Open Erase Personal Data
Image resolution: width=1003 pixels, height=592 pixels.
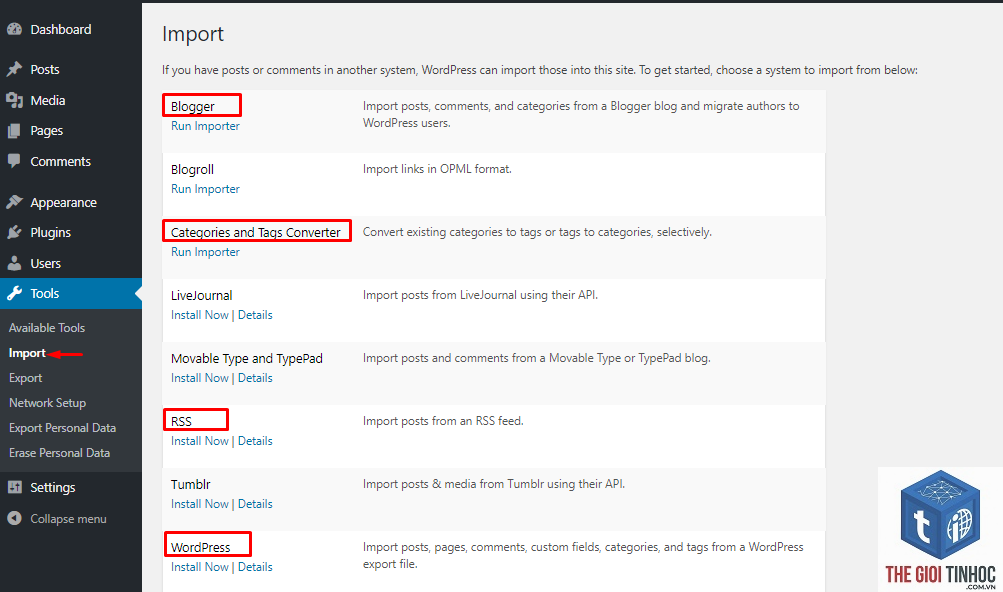[59, 453]
